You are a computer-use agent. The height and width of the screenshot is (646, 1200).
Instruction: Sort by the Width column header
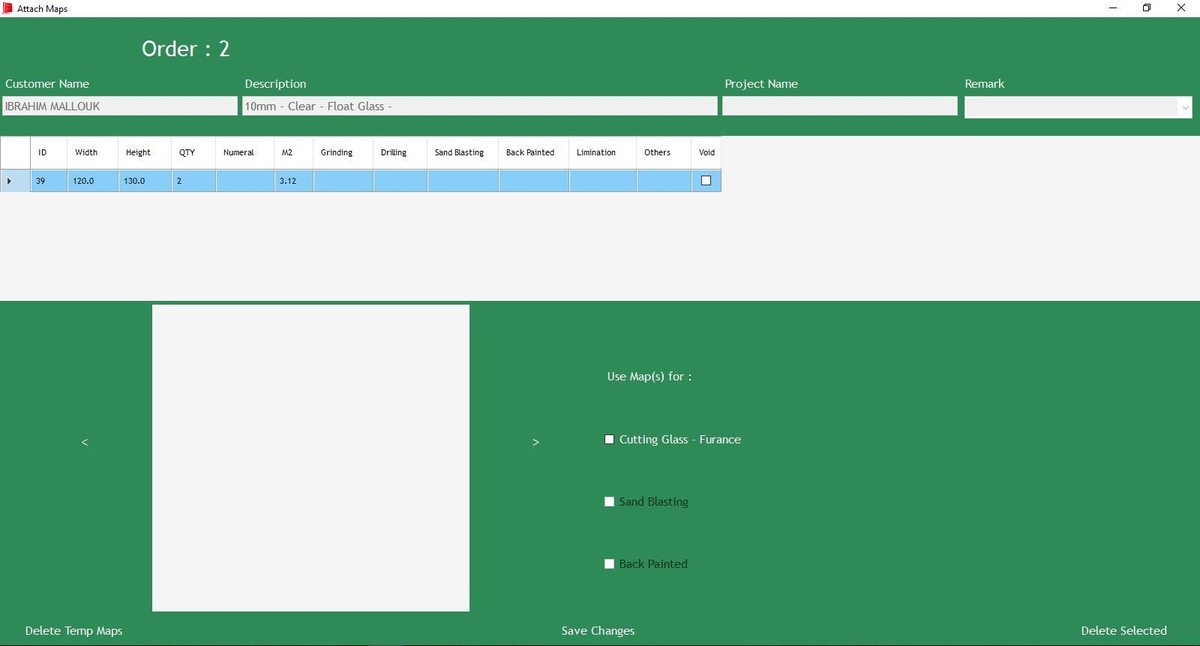[87, 153]
